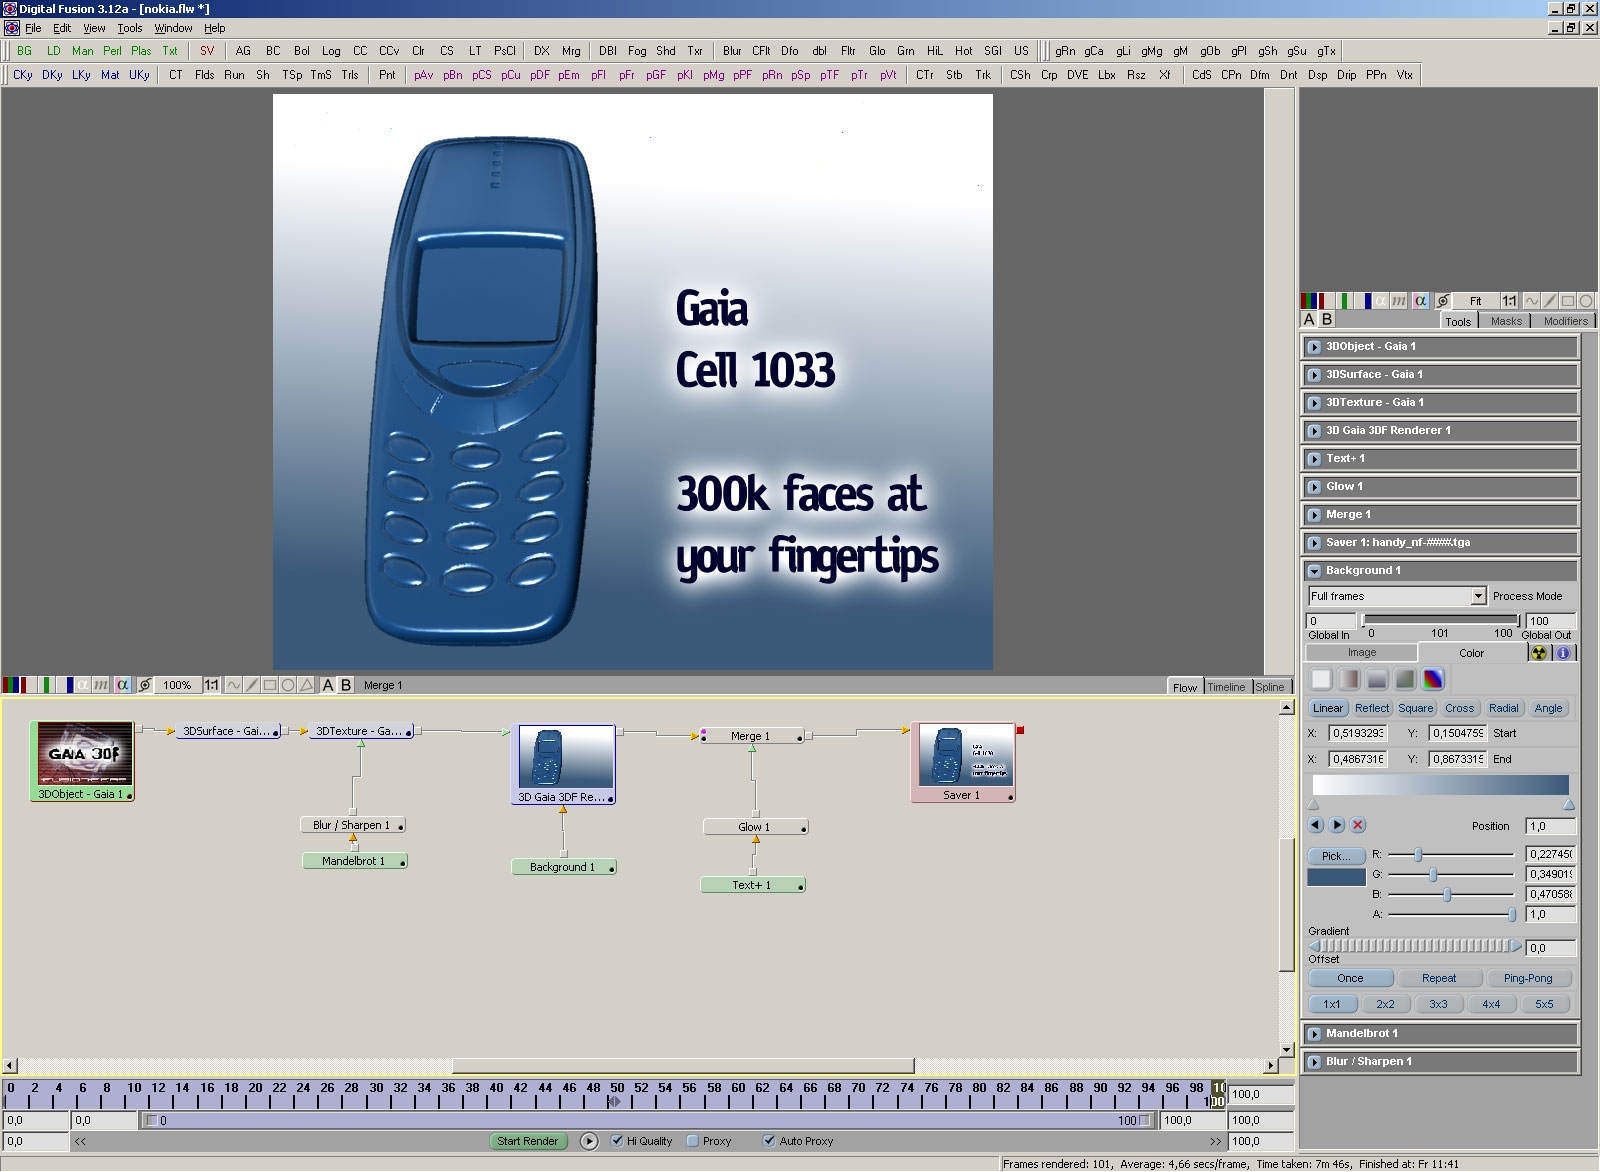Insert a Crop tool via Crp
This screenshot has width=1600, height=1172.
tap(1049, 75)
